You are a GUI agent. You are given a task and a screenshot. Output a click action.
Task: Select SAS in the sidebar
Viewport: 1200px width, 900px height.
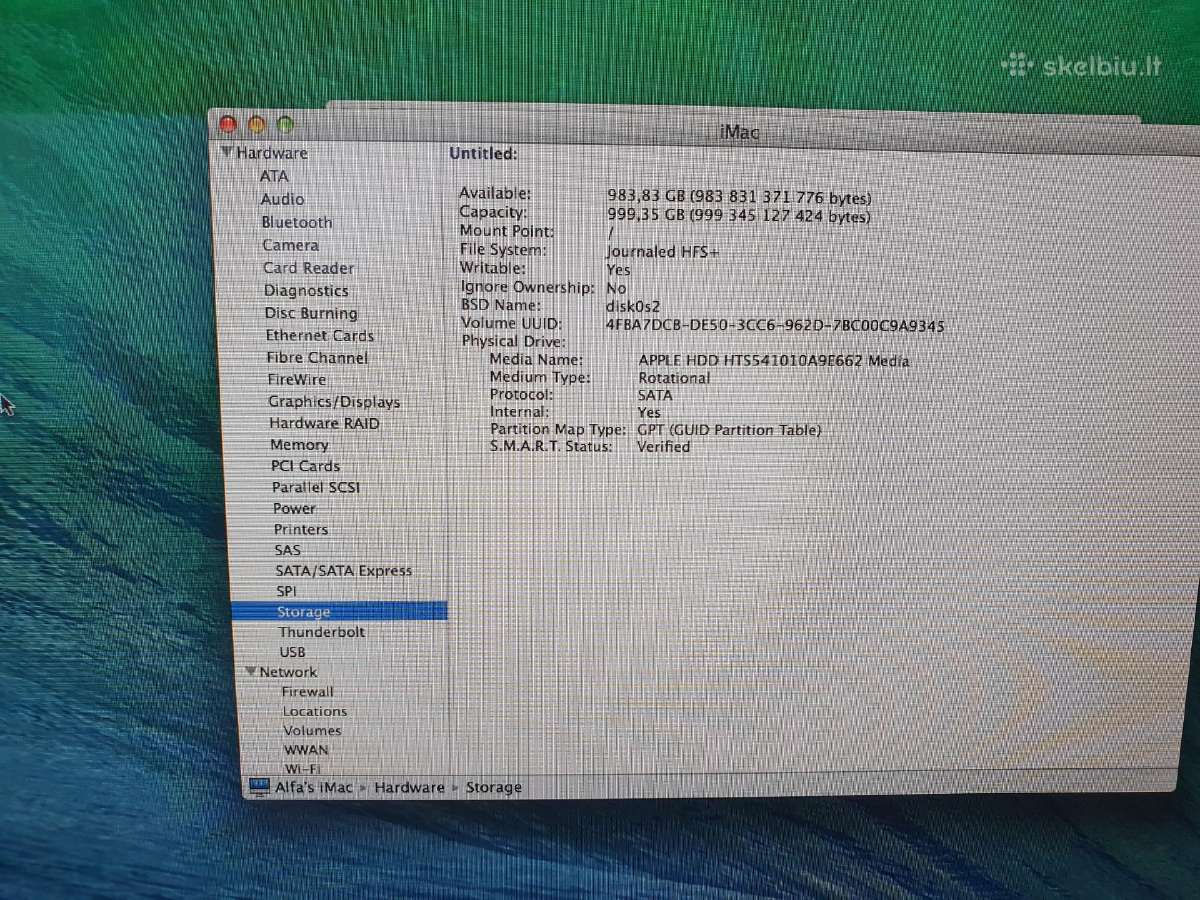click(288, 550)
